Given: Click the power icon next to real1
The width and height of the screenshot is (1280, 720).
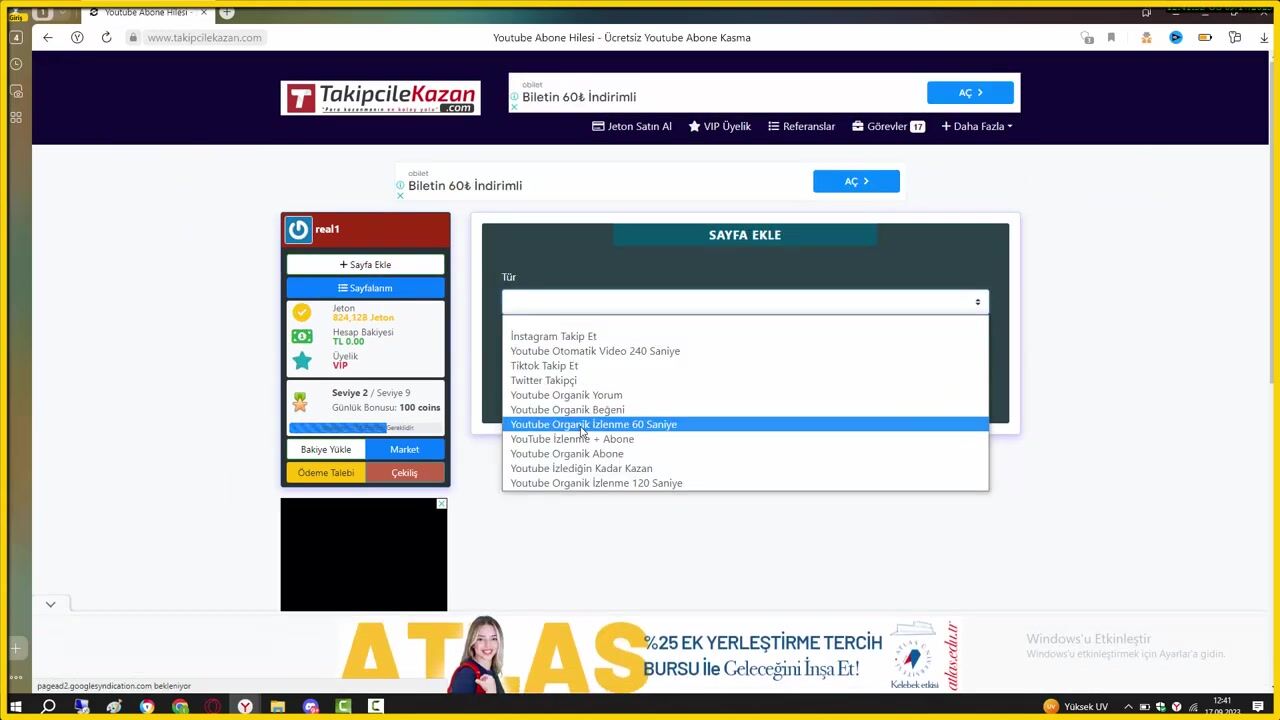Looking at the screenshot, I should click(298, 230).
